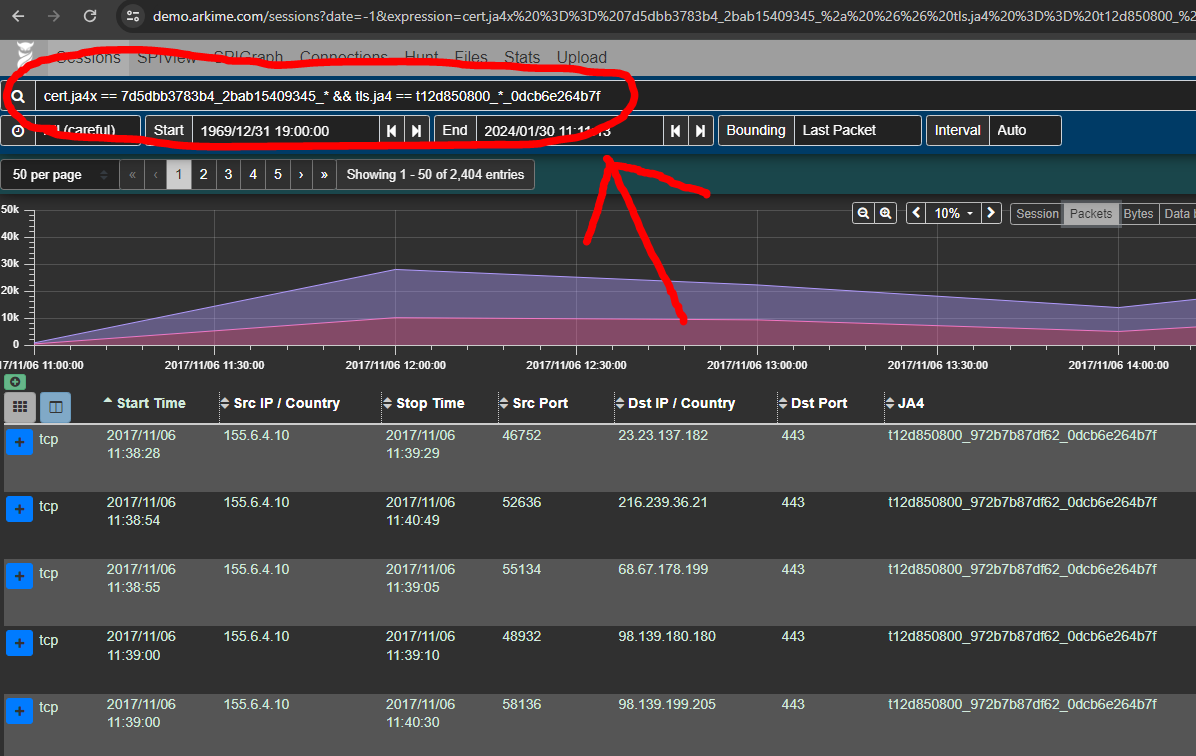The width and height of the screenshot is (1196, 756).
Task: Pan the graph left
Action: click(x=917, y=214)
